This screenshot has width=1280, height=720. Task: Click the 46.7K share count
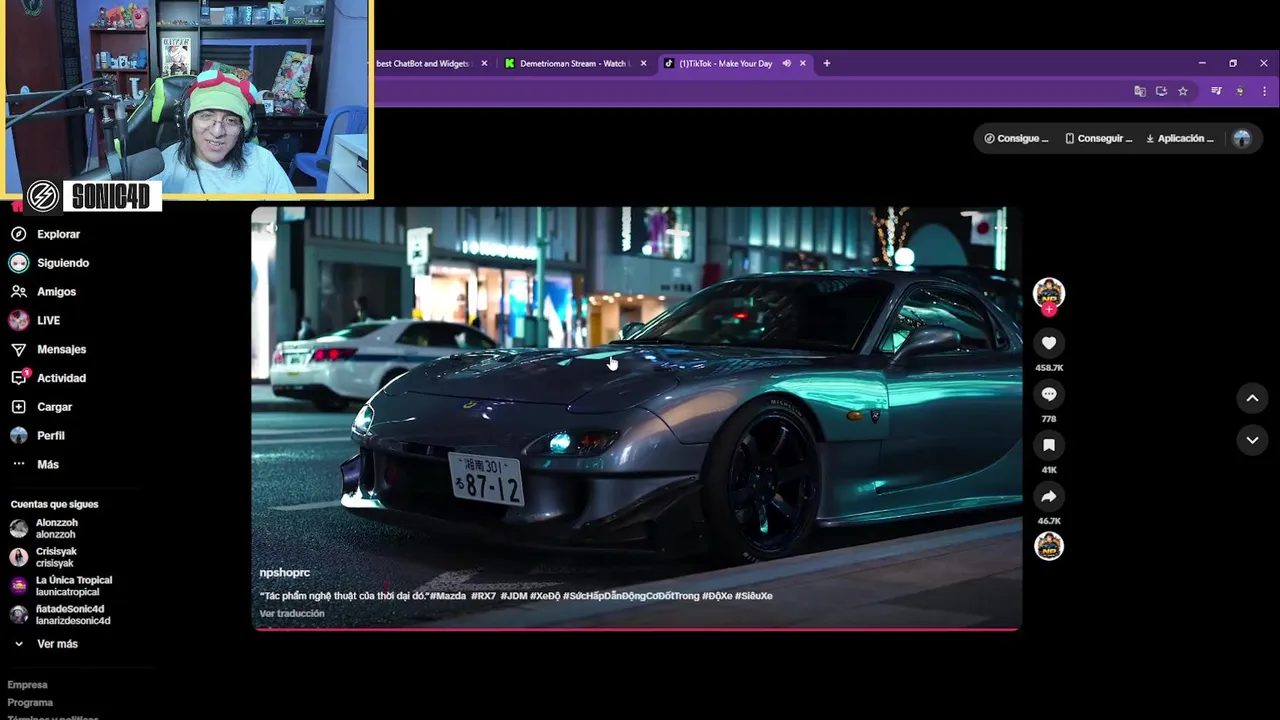point(1049,521)
